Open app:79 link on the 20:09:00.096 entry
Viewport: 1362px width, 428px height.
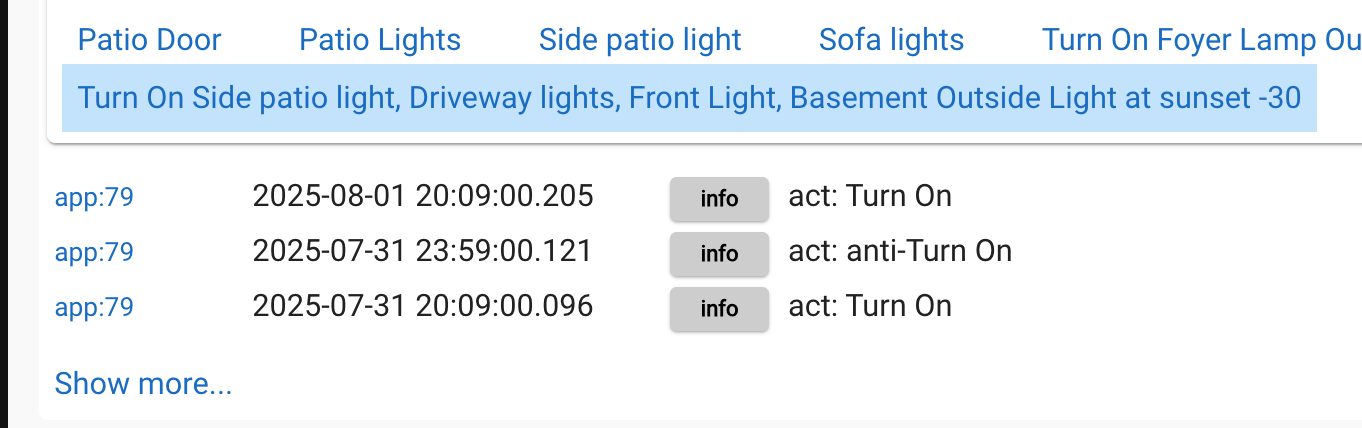(x=94, y=307)
